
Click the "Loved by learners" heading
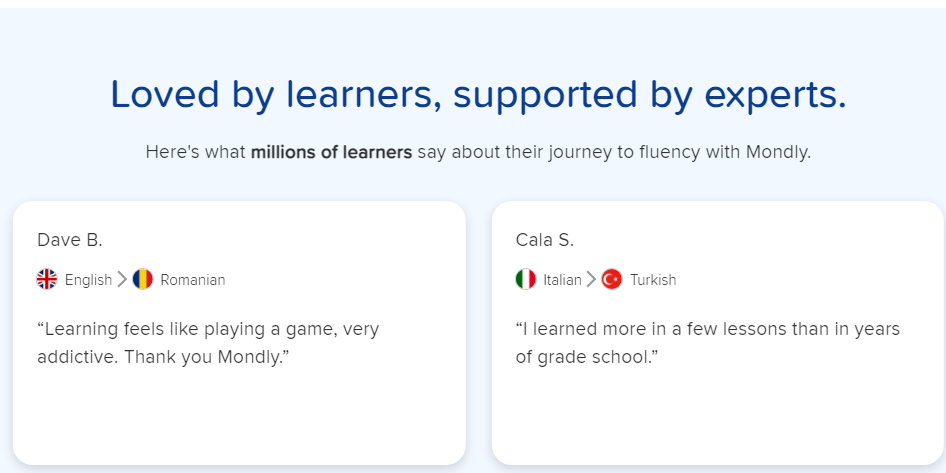pyautogui.click(x=478, y=94)
